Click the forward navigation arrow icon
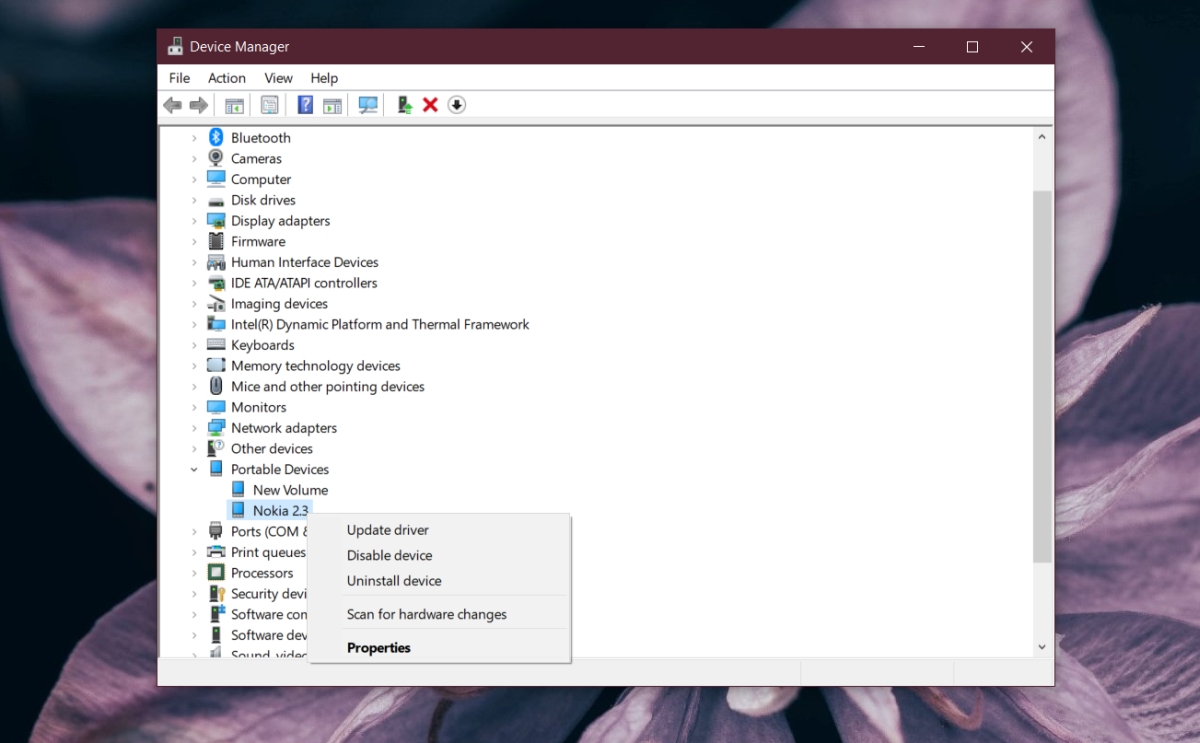Screen dimensions: 1200x743 pyautogui.click(x=198, y=105)
